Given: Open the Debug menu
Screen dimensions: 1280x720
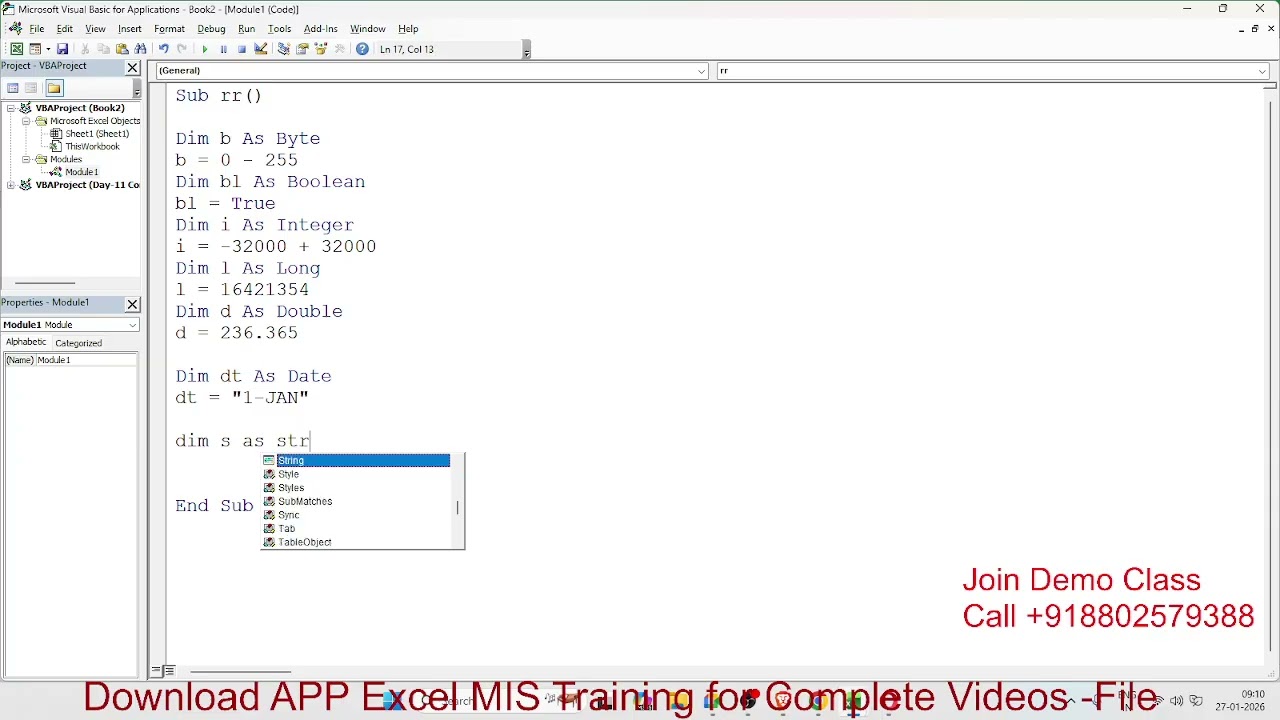Looking at the screenshot, I should pyautogui.click(x=211, y=29).
